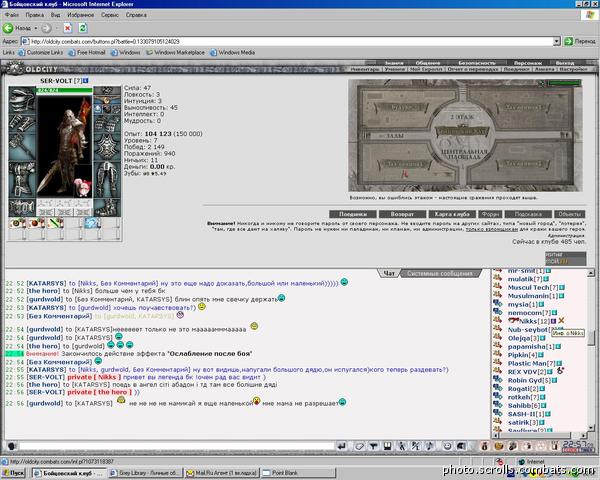
Task: Click user list scrollbar up arrow
Action: [591, 273]
